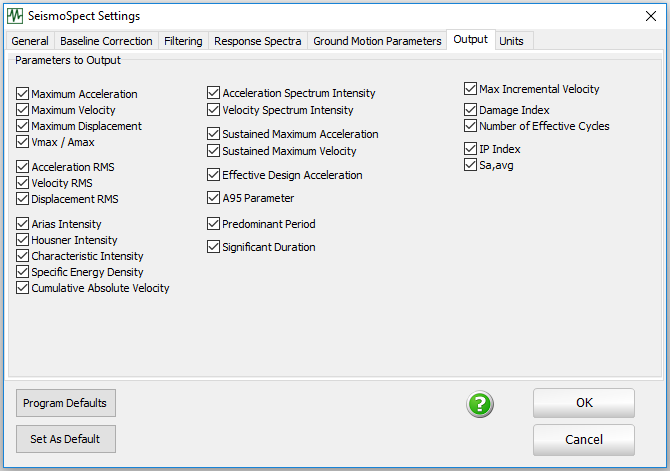Image resolution: width=670 pixels, height=471 pixels.
Task: Uncheck the Significant Duration checkbox
Action: pos(214,247)
